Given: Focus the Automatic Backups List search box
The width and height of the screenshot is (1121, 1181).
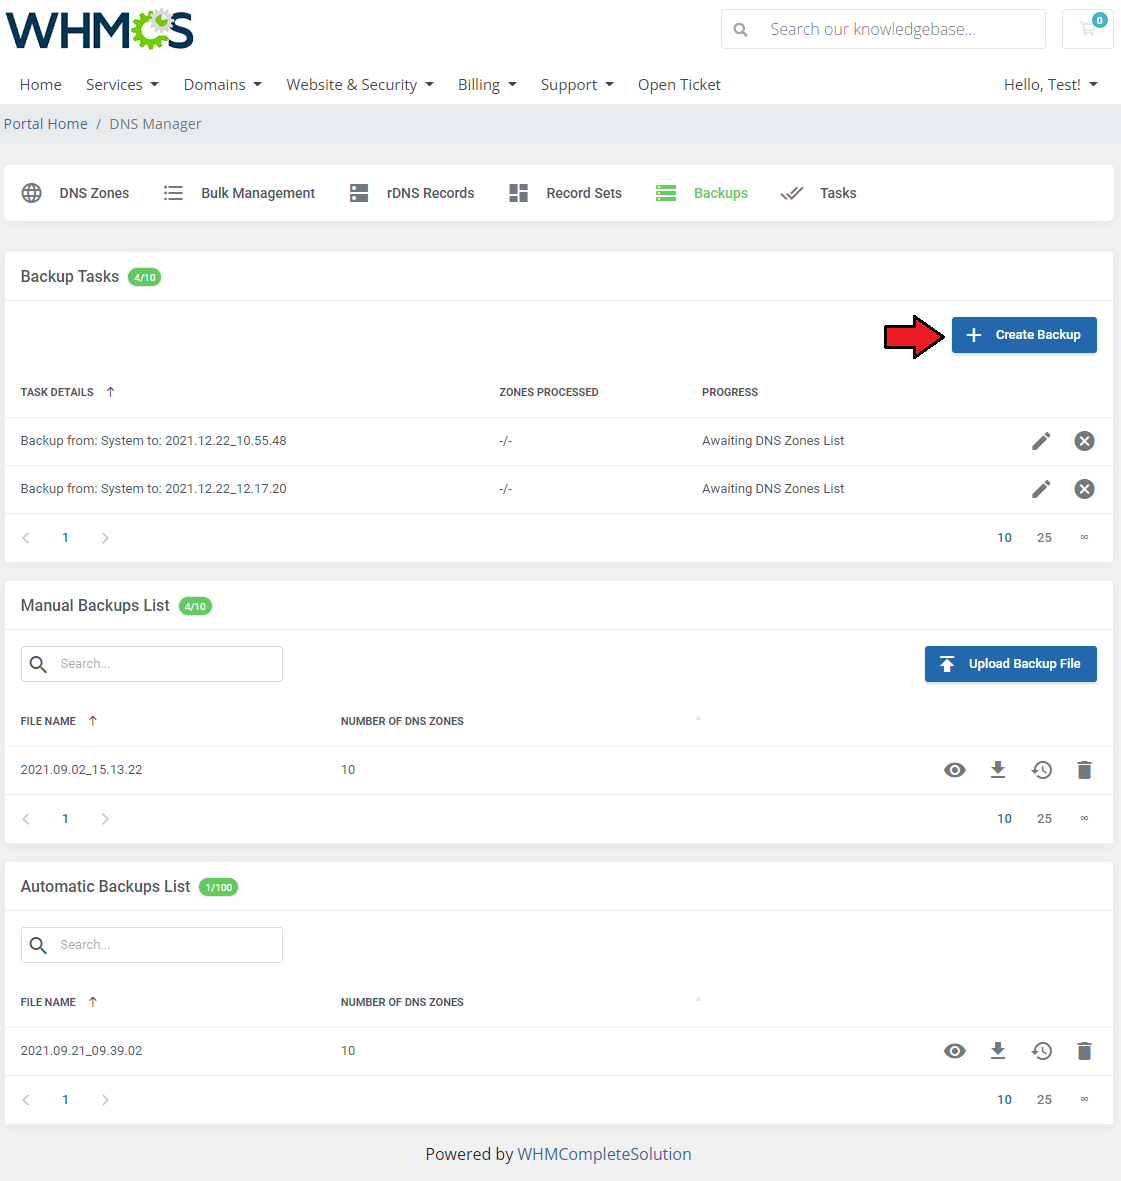Looking at the screenshot, I should 151,944.
